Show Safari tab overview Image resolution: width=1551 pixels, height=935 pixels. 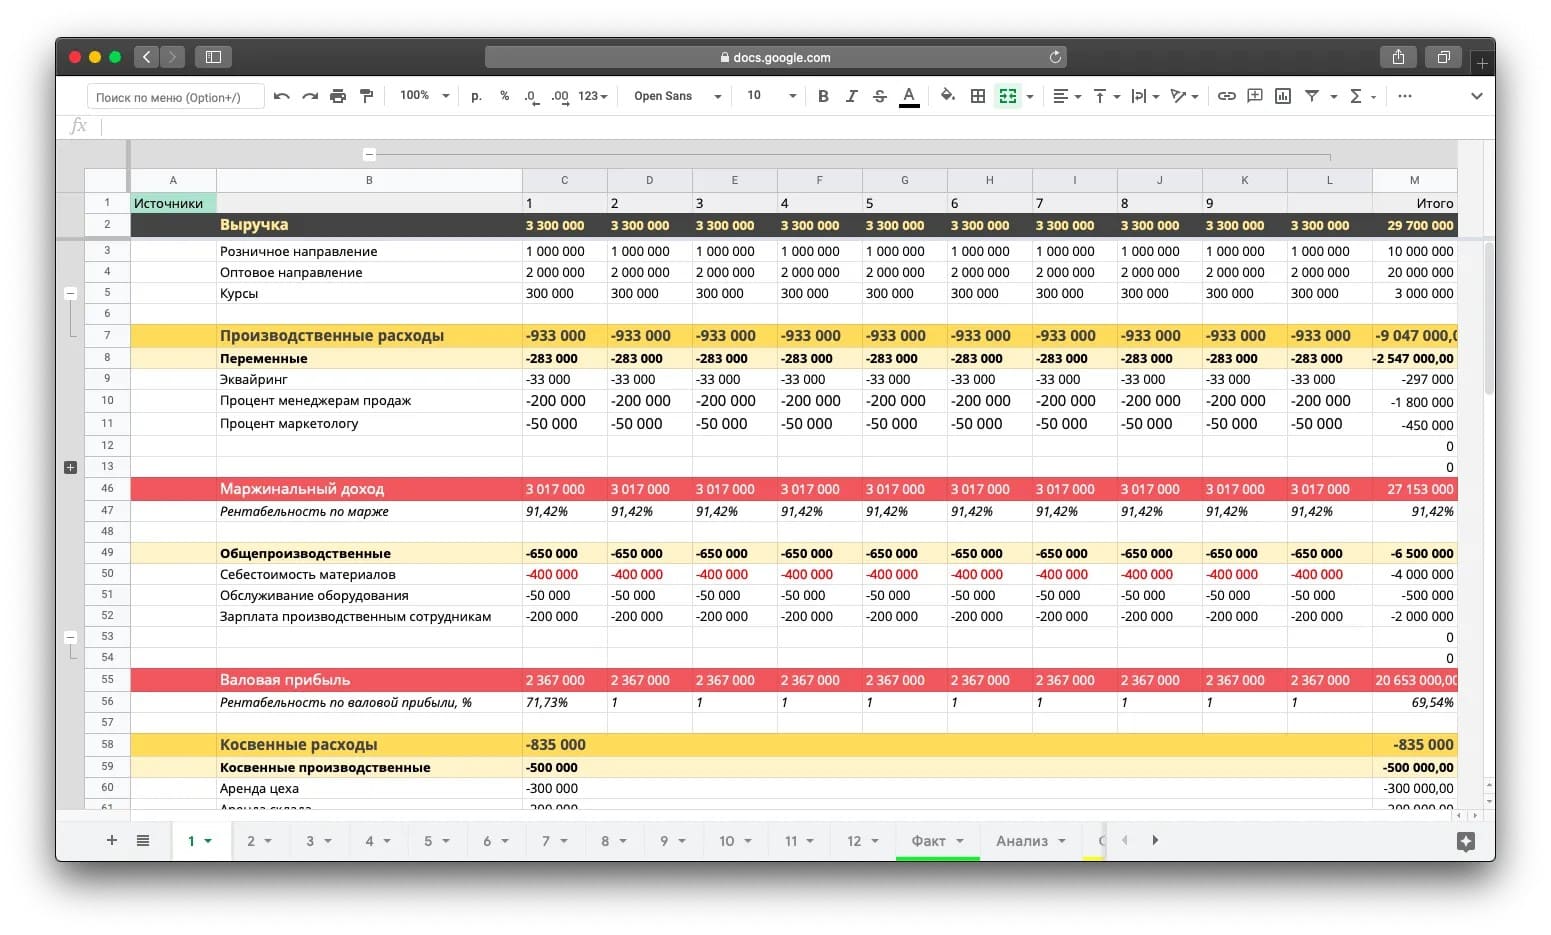pyautogui.click(x=1443, y=57)
